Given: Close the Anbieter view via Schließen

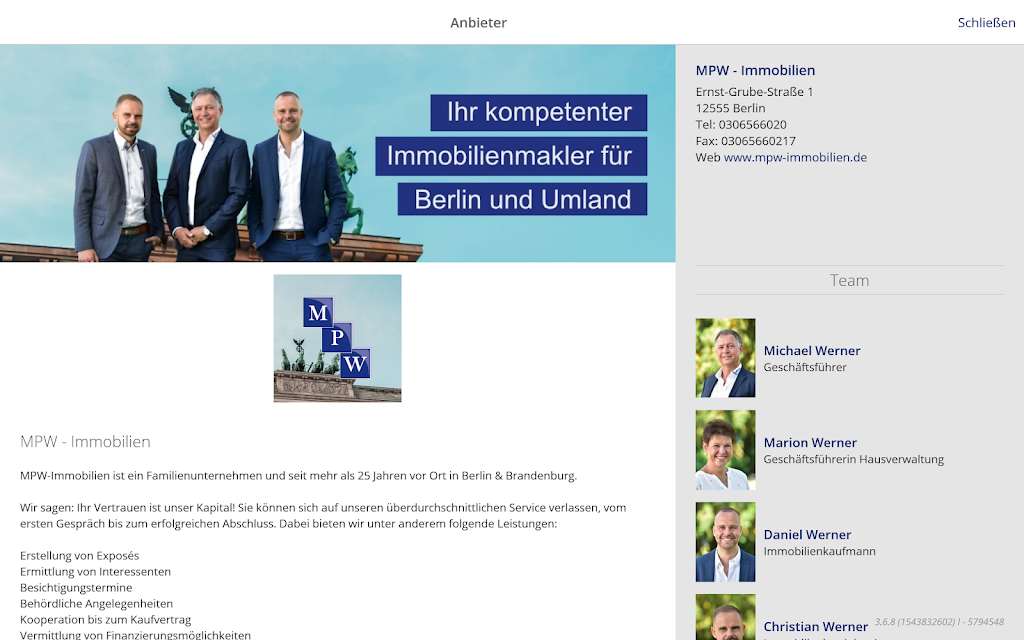Looking at the screenshot, I should click(986, 23).
